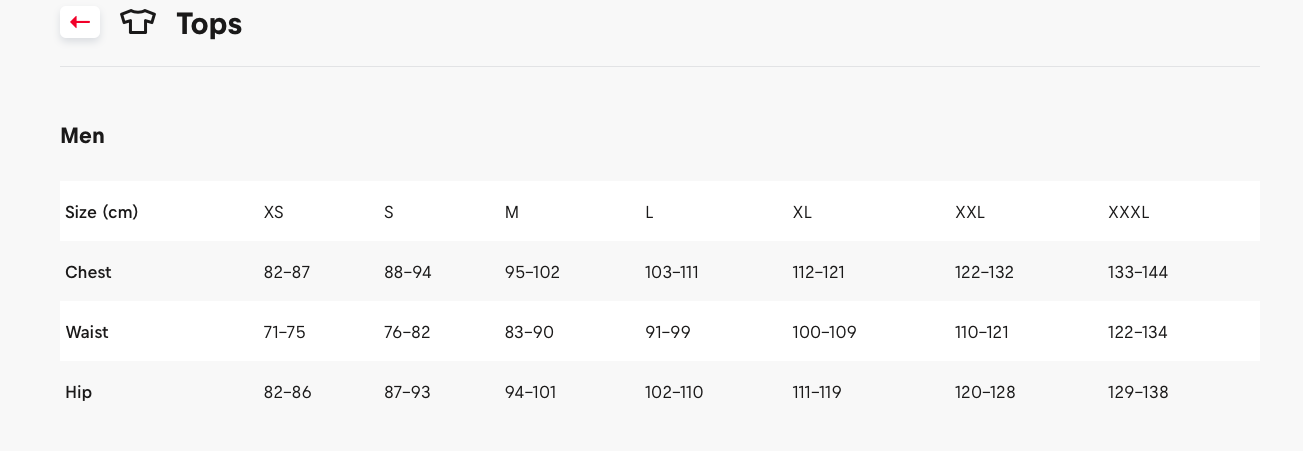Screen dimensions: 1303x451
Task: Click the hip value 102–110
Action: tap(674, 392)
